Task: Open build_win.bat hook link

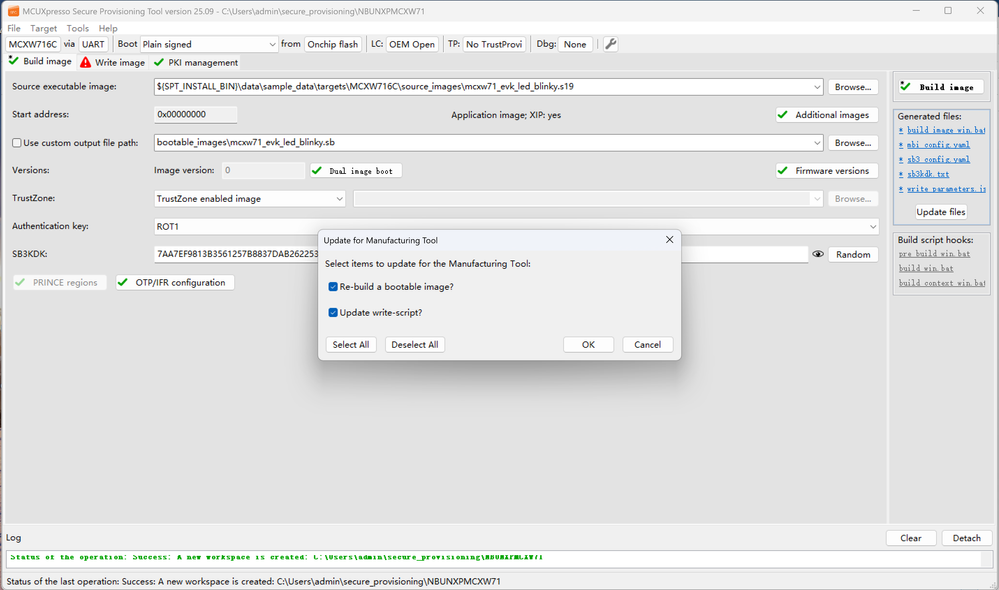Action: pos(926,269)
